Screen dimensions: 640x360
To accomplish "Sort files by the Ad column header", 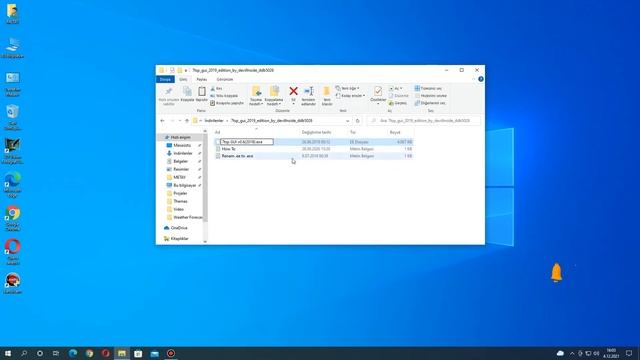I will click(218, 132).
